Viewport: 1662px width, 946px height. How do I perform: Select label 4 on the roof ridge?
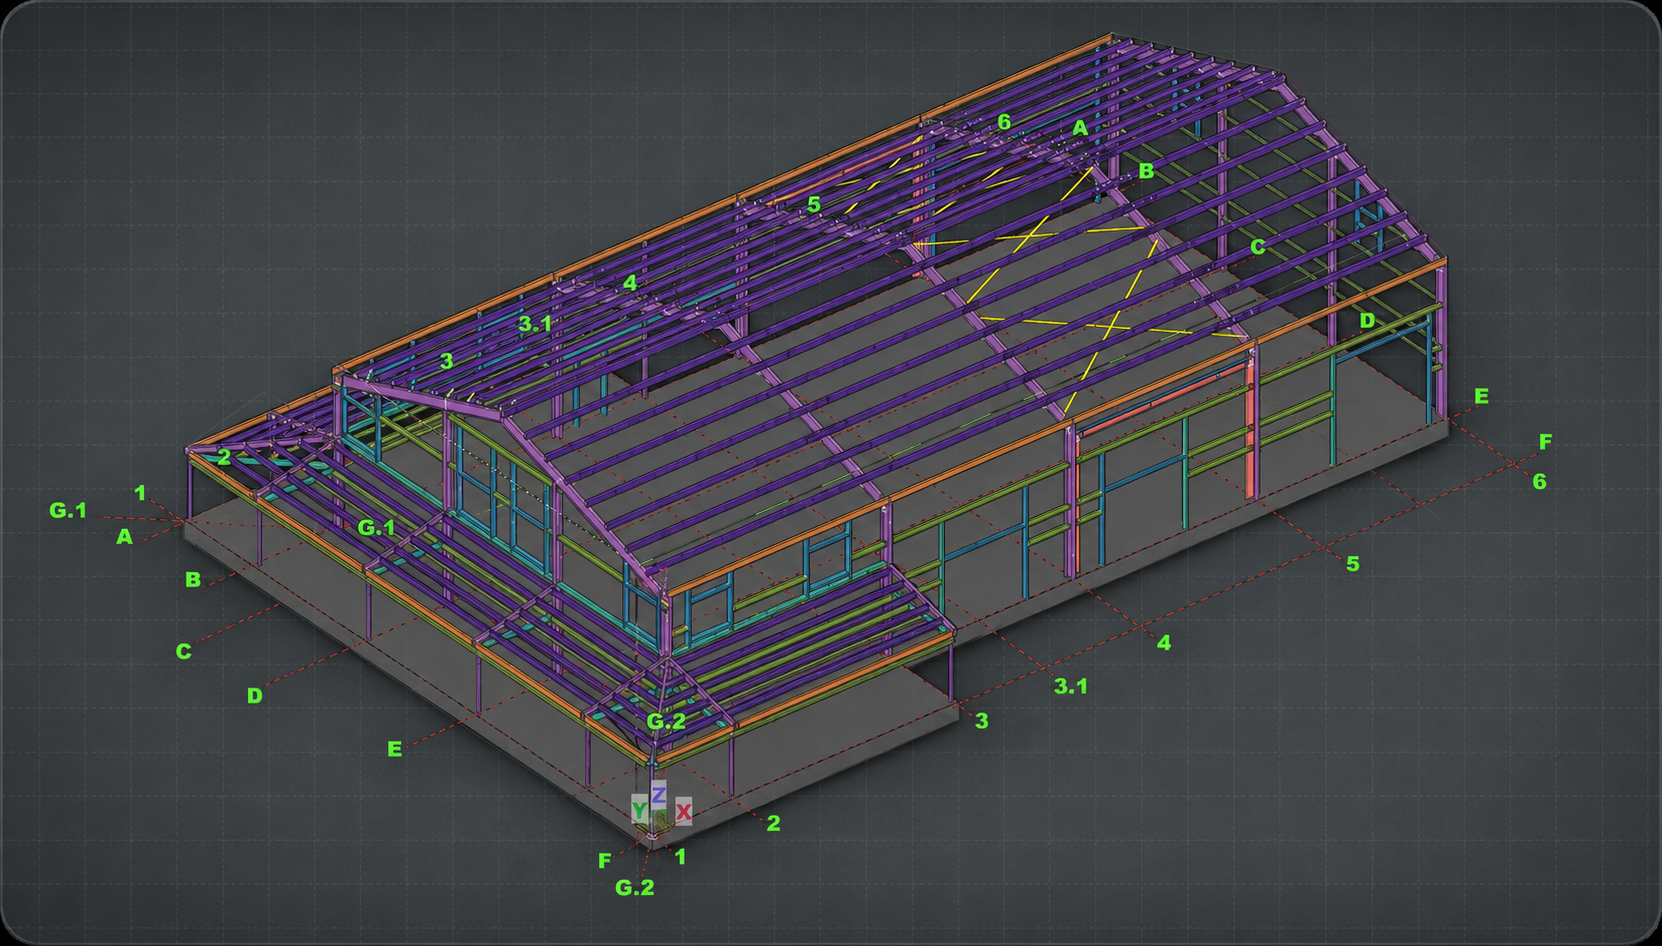[630, 283]
